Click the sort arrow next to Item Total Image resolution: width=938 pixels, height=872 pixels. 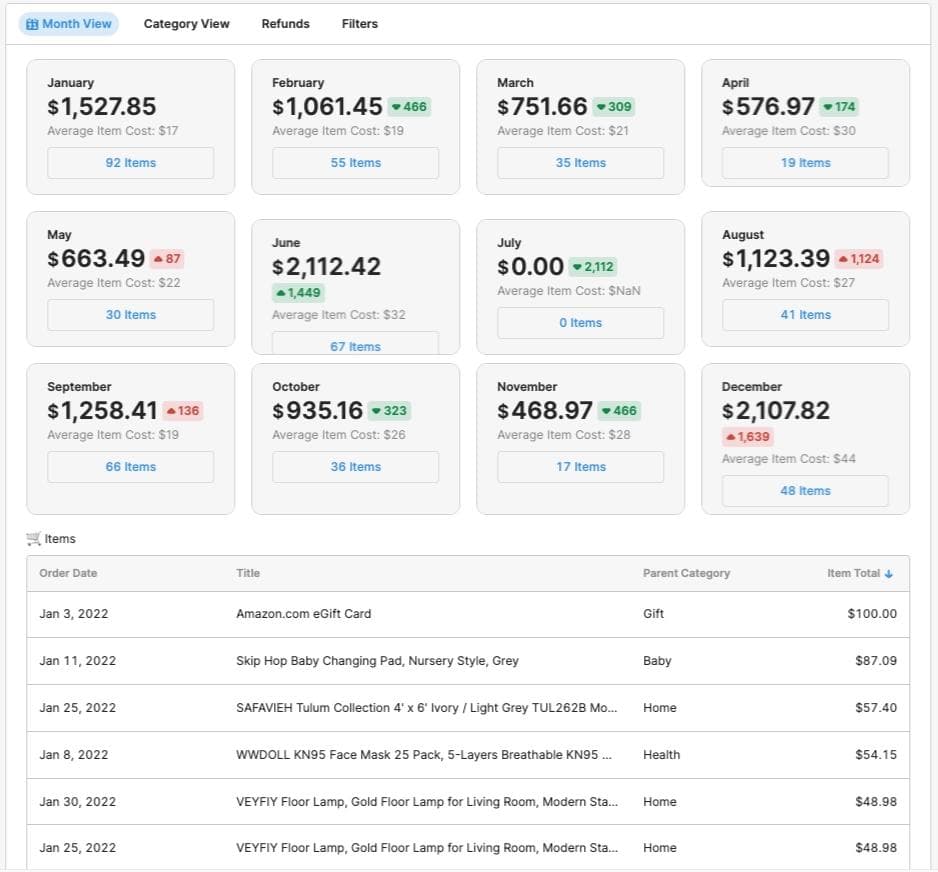tap(889, 574)
